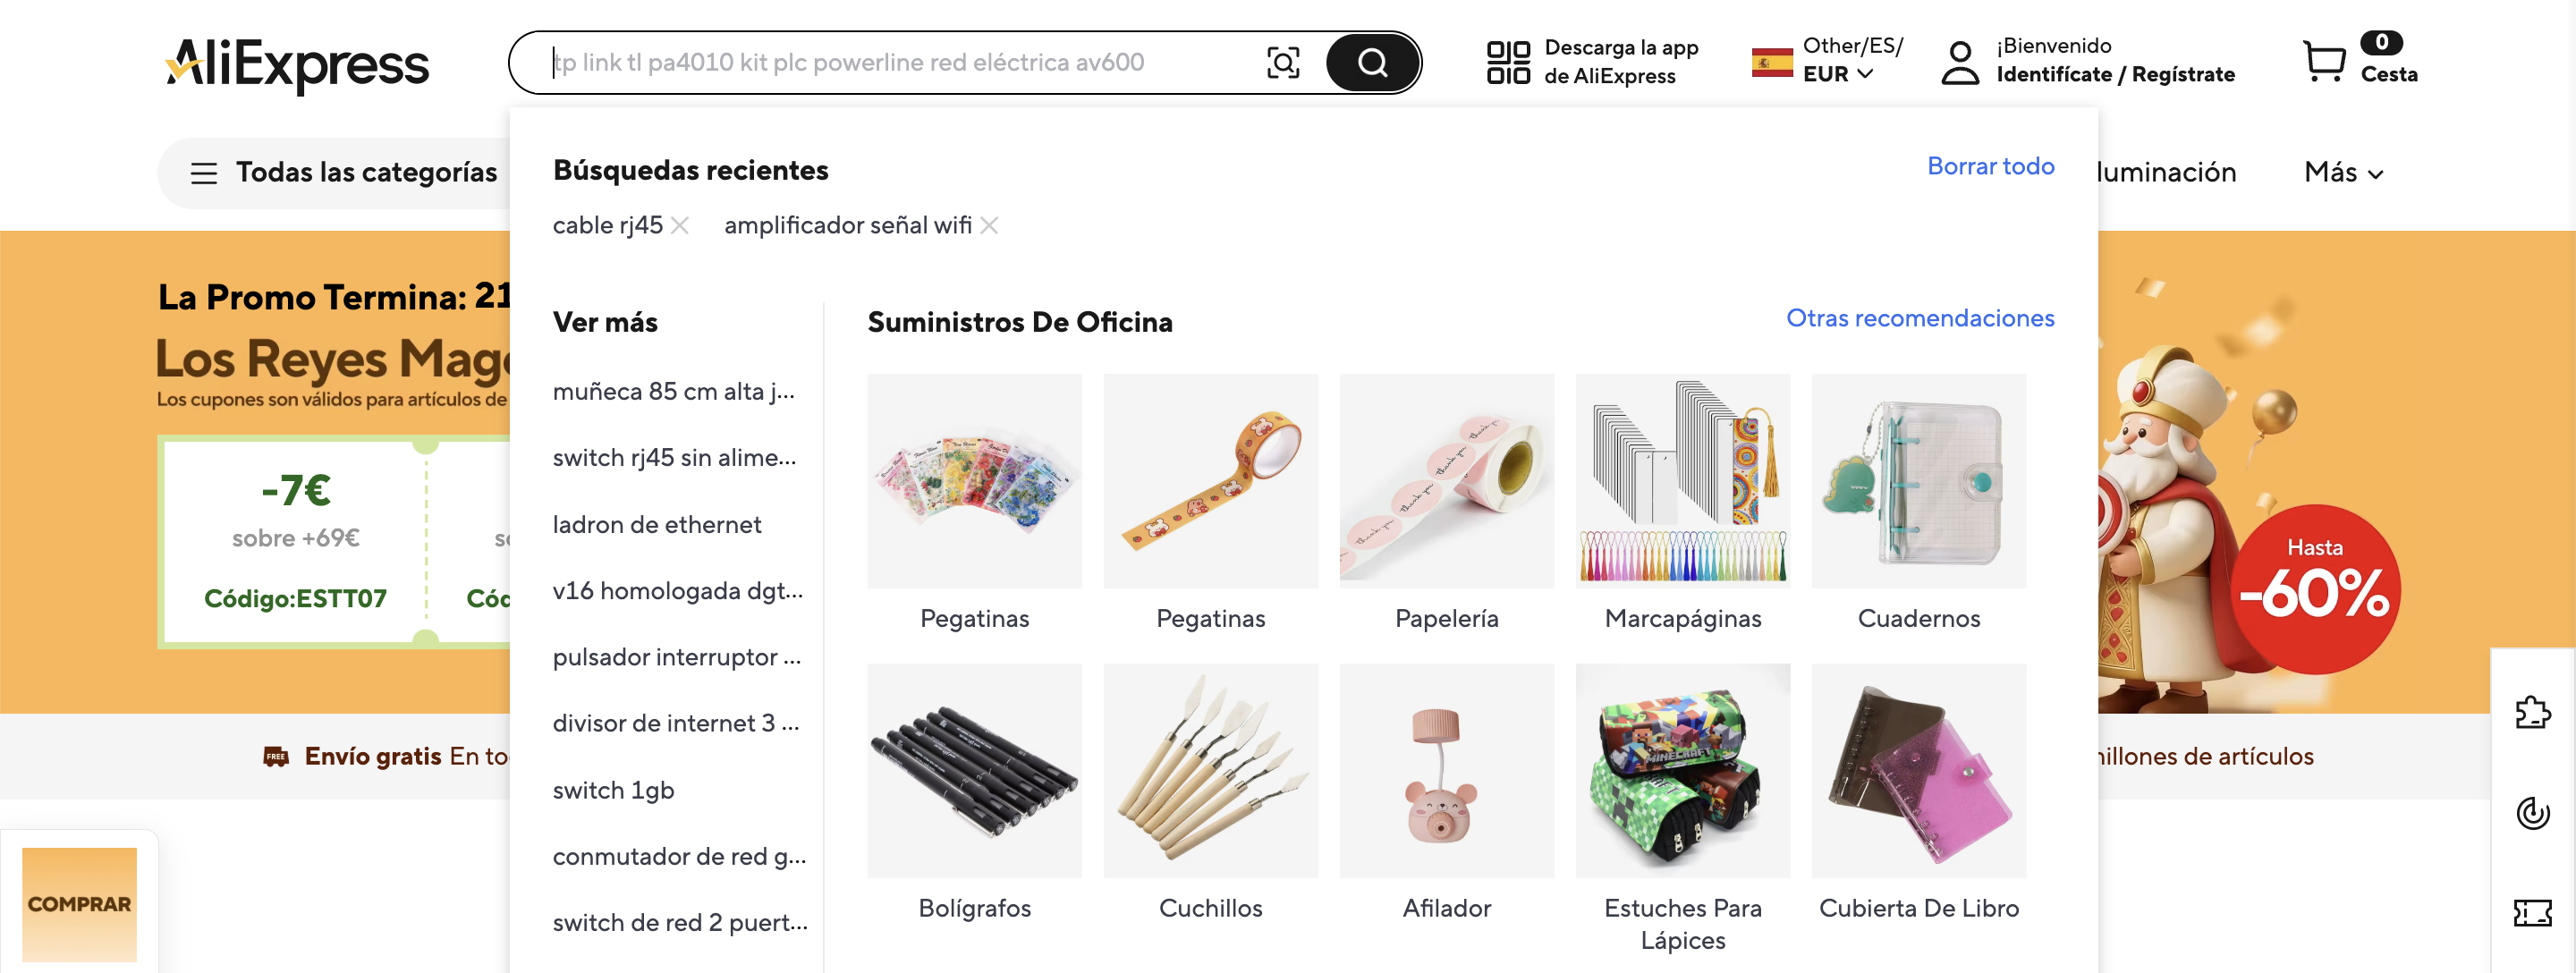The height and width of the screenshot is (973, 2576).
Task: Open the shopping cart icon
Action: point(2323,61)
